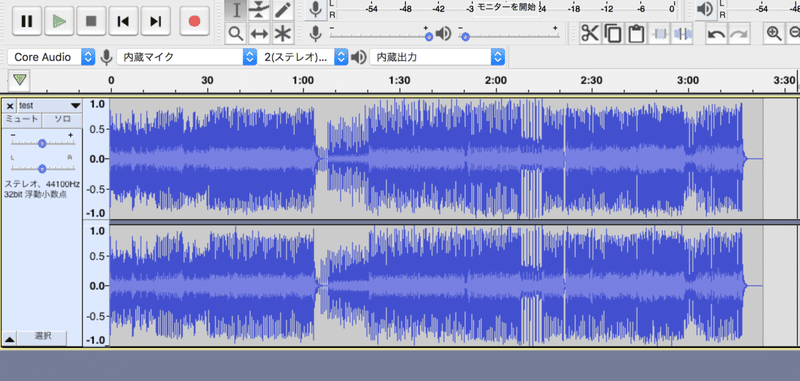
Task: Mute the test track
Action: (x=21, y=120)
